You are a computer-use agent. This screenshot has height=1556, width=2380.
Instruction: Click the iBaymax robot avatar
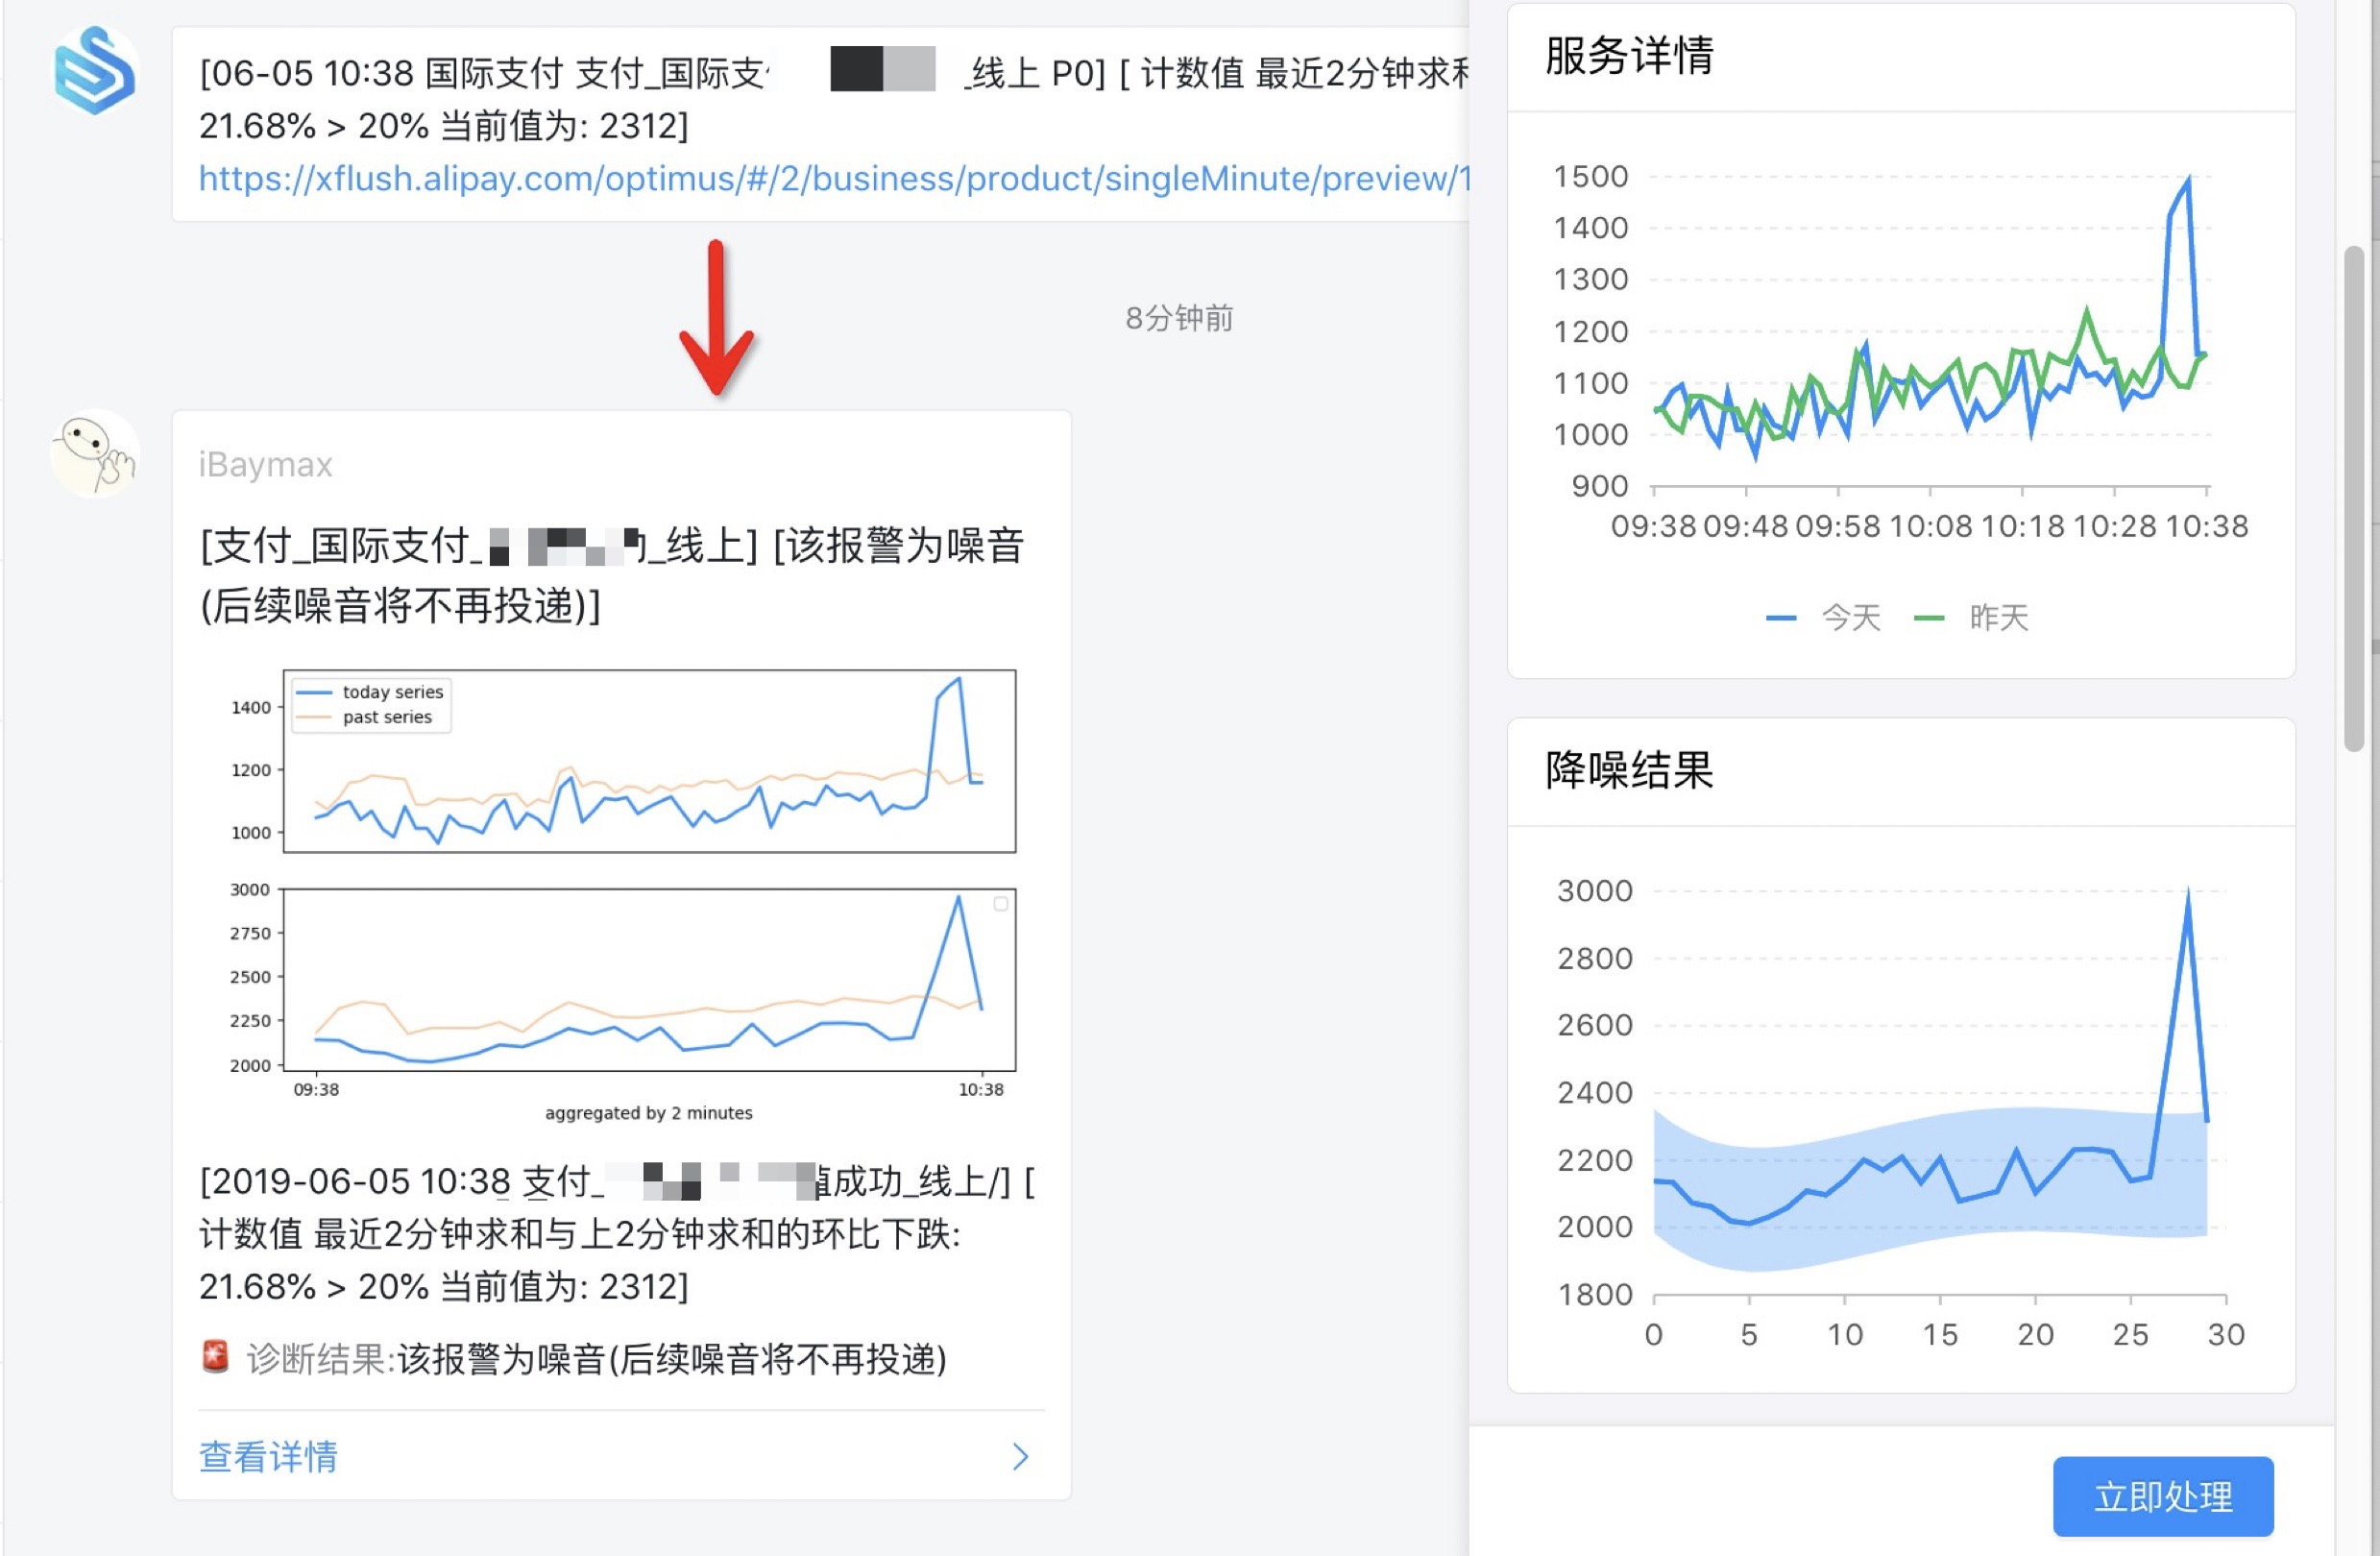coord(94,455)
